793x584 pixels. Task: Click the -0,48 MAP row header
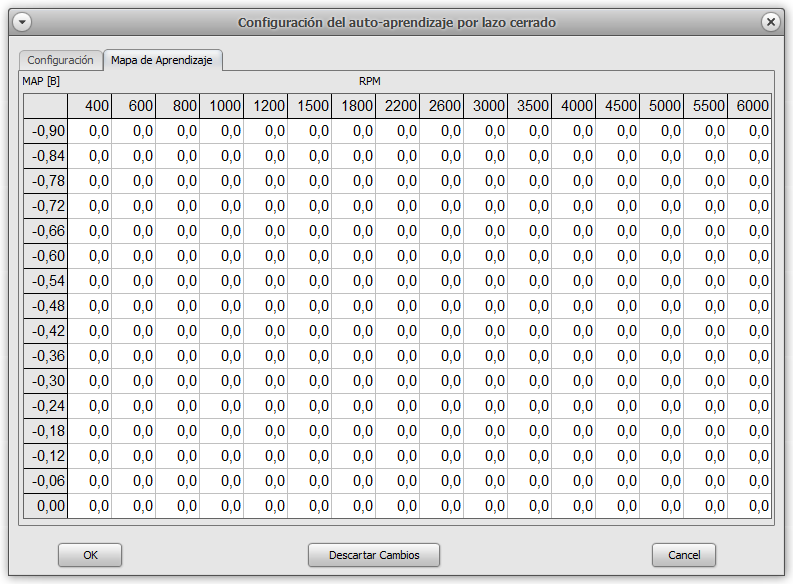(46, 306)
